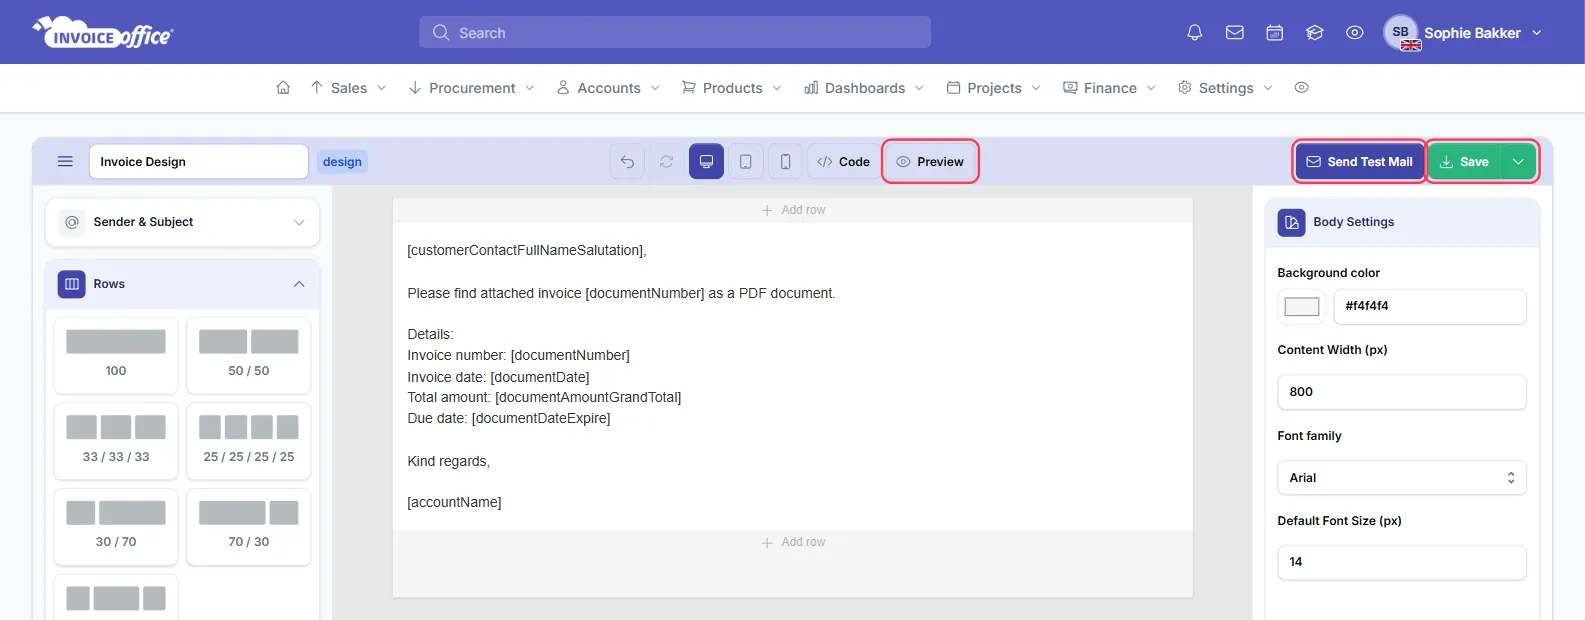
Task: Click Add row below the email body
Action: coord(793,542)
